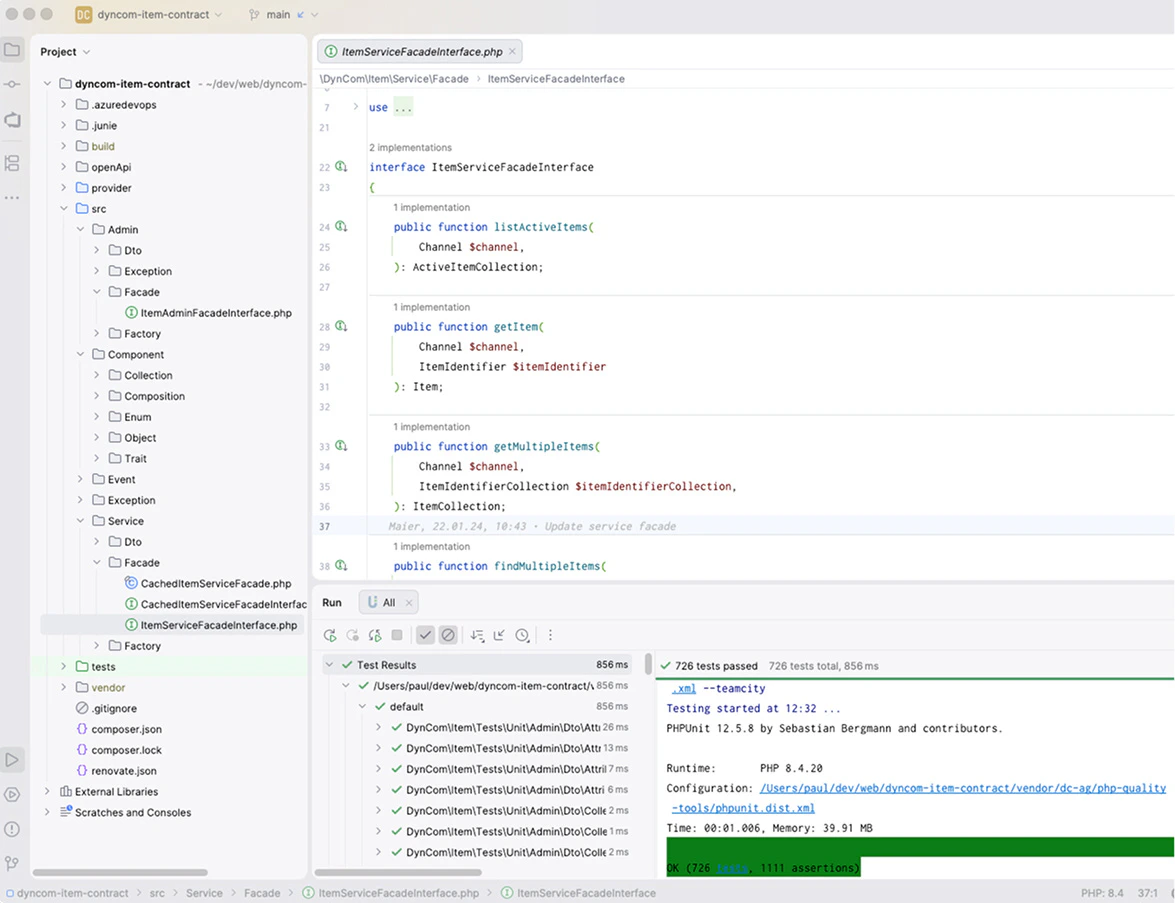Image resolution: width=1175 pixels, height=903 pixels.
Task: Click implementation gutter icon on line 38
Action: tap(342, 566)
